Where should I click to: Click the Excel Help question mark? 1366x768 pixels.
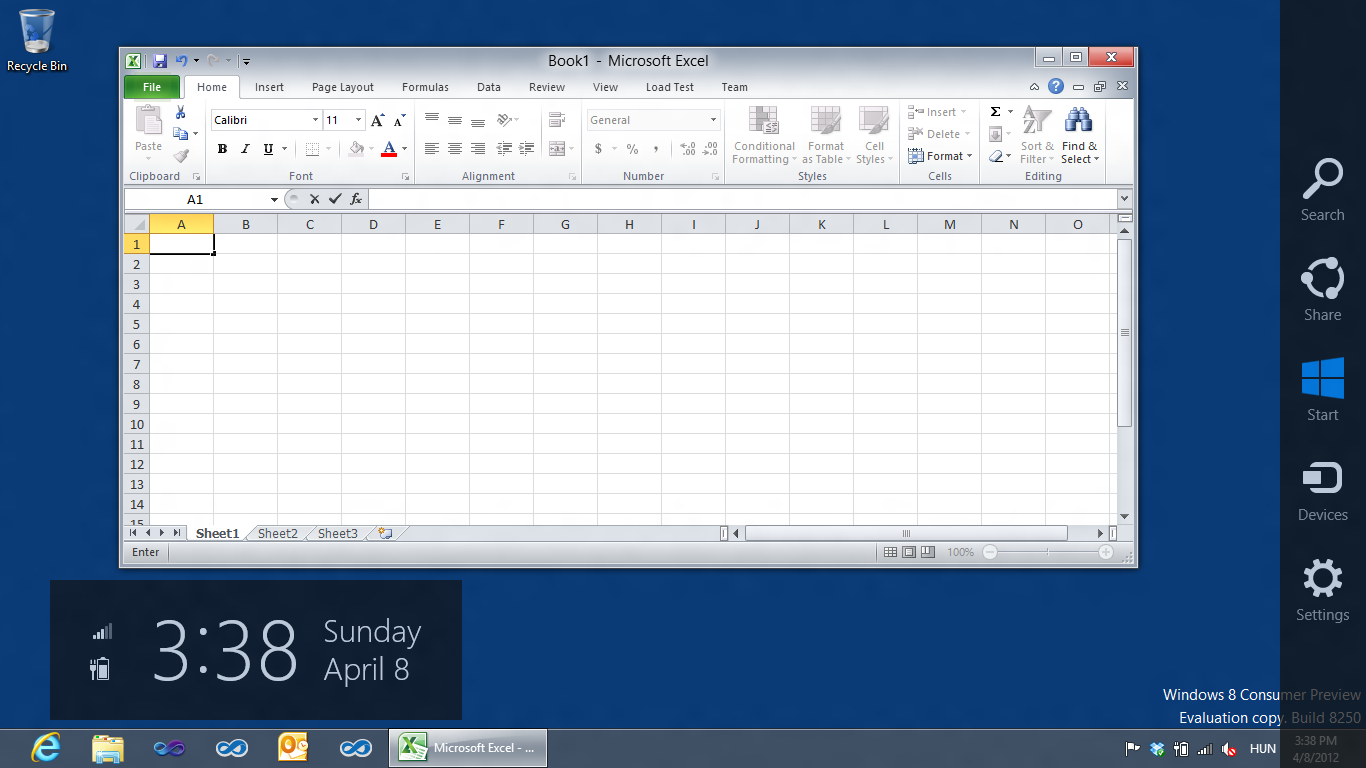1056,87
